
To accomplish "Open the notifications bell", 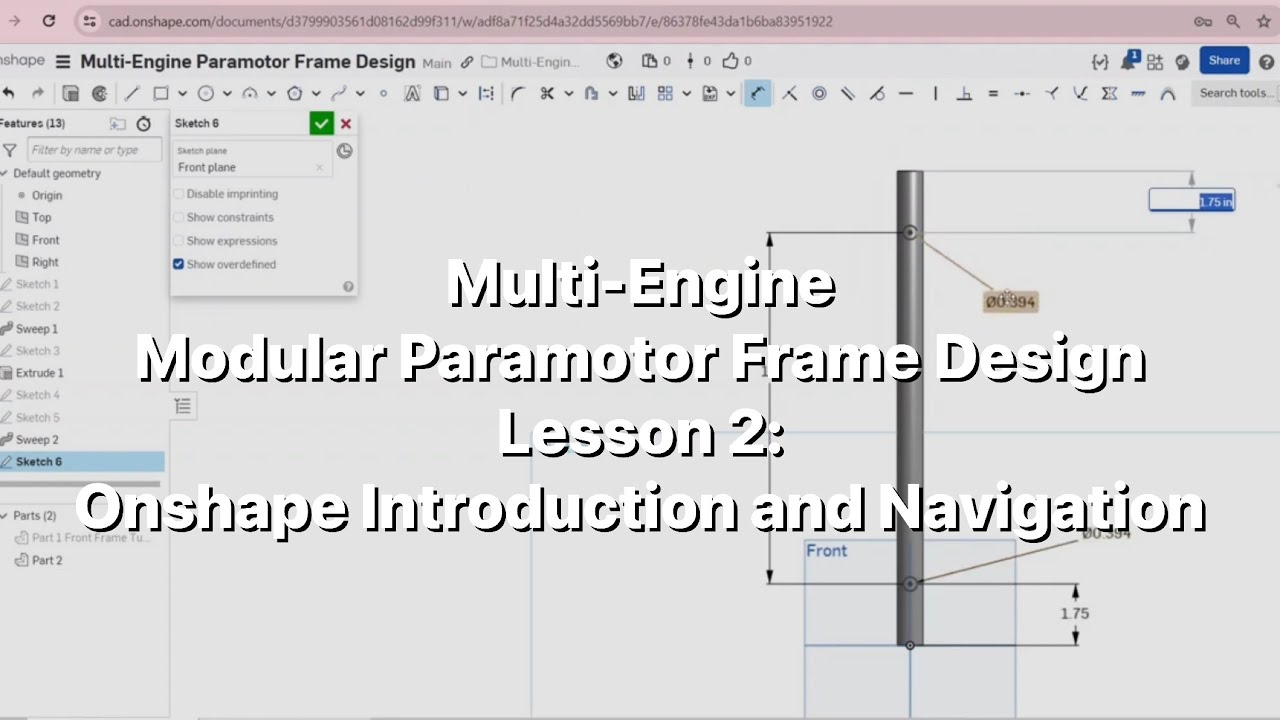I will (x=1129, y=61).
